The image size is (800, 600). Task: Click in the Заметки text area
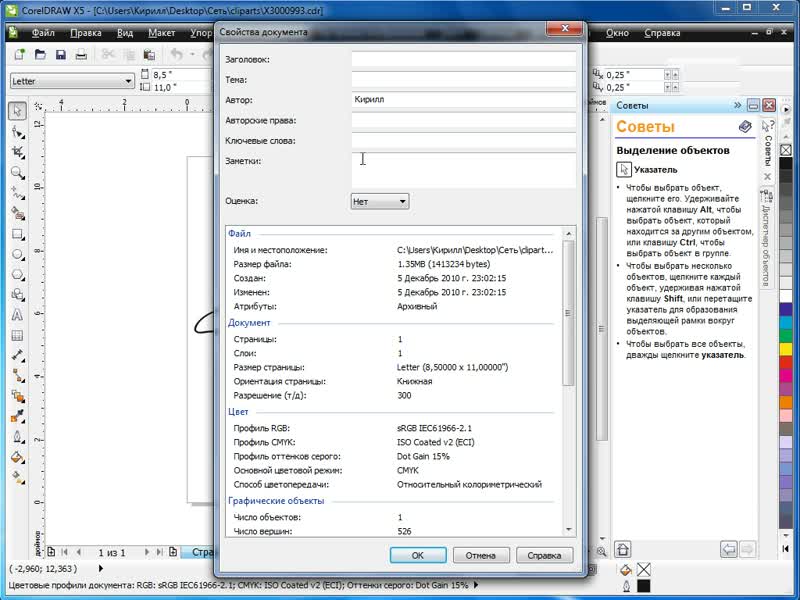tap(464, 170)
